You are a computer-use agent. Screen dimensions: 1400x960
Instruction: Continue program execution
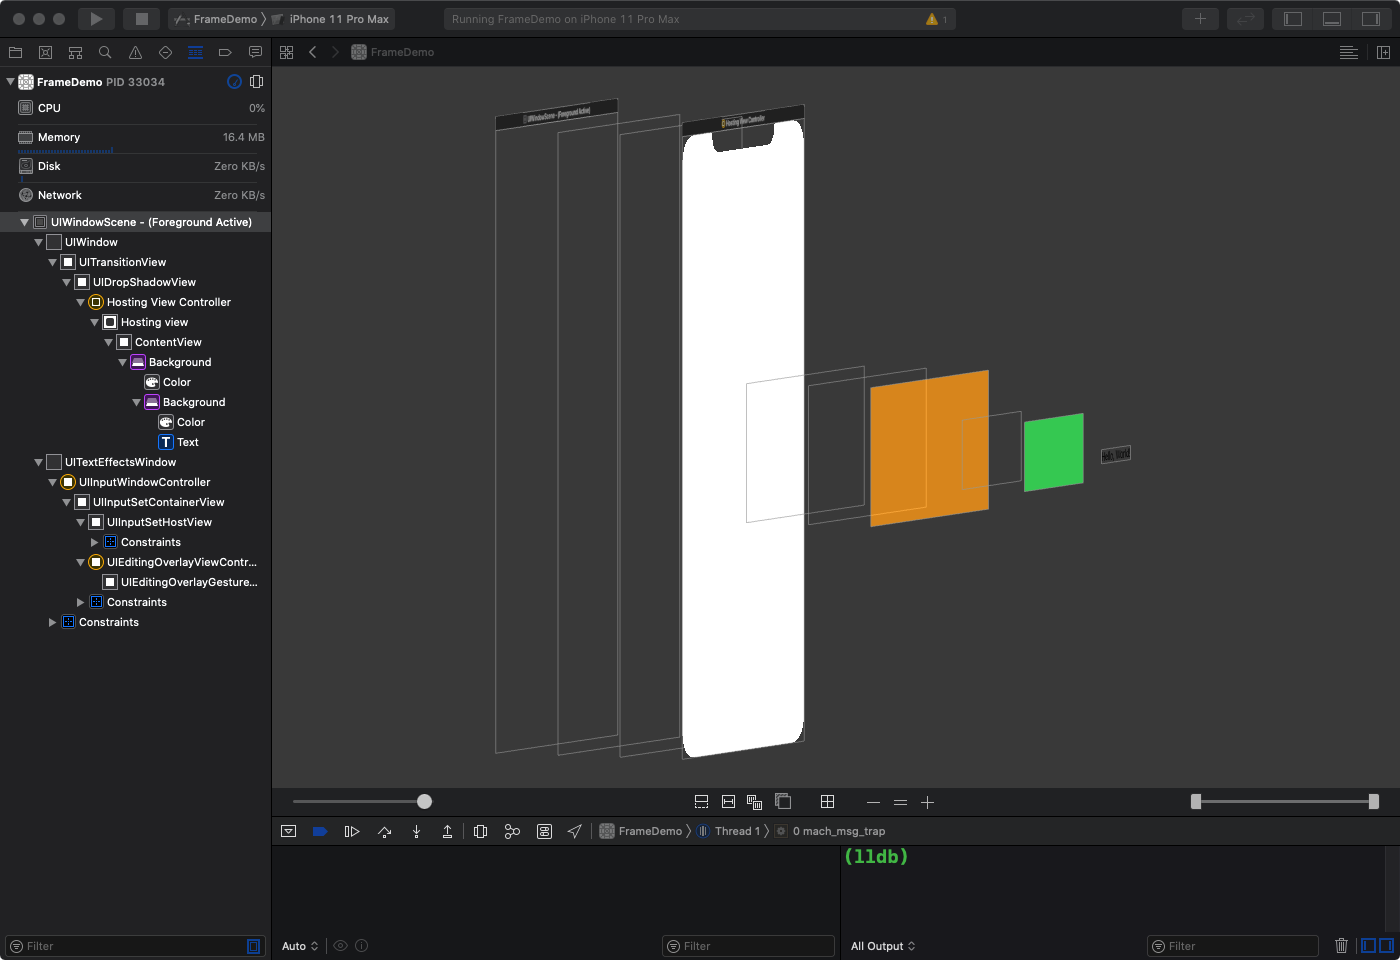coord(352,831)
